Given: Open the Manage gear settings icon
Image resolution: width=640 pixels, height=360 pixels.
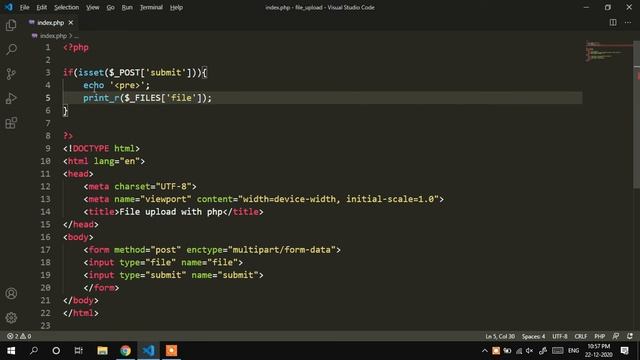Looking at the screenshot, I should click(11, 318).
